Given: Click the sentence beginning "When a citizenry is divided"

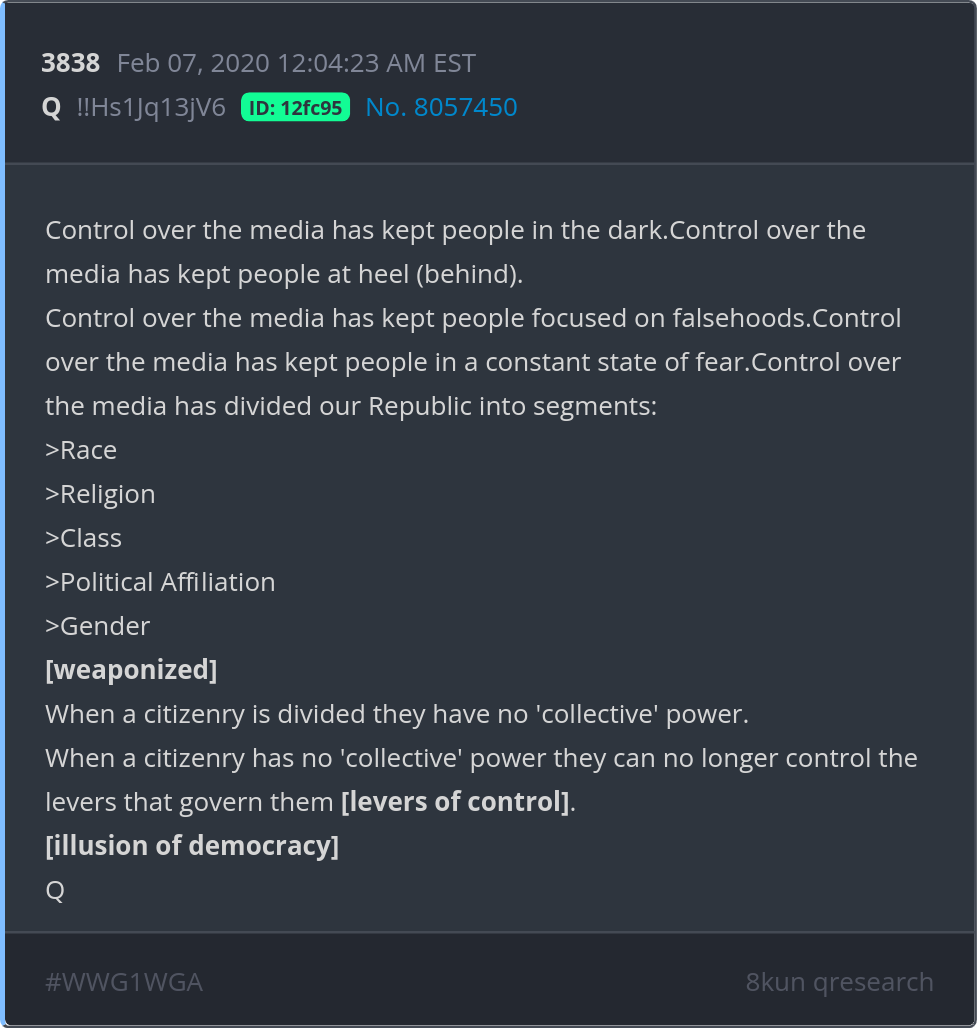Looking at the screenshot, I should [397, 714].
